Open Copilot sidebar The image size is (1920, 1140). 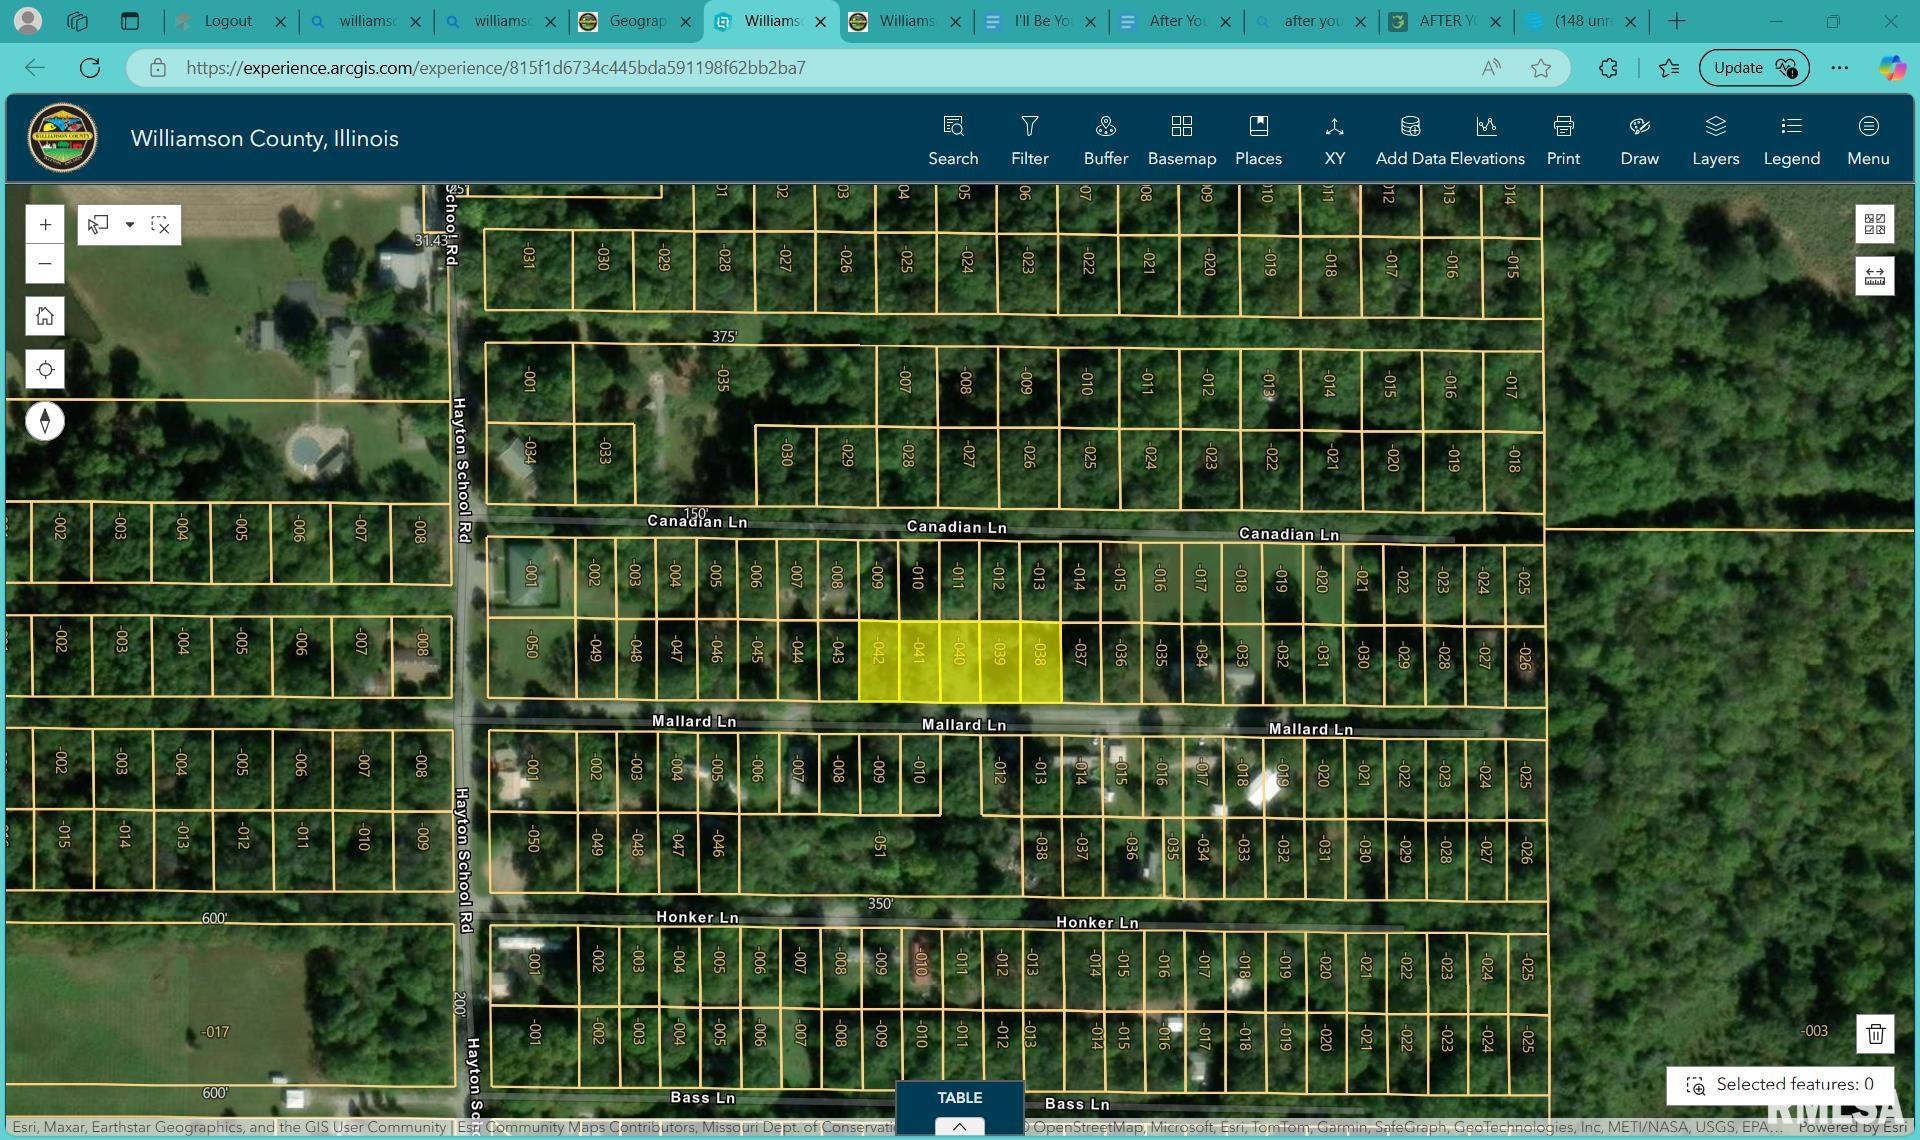click(x=1892, y=68)
